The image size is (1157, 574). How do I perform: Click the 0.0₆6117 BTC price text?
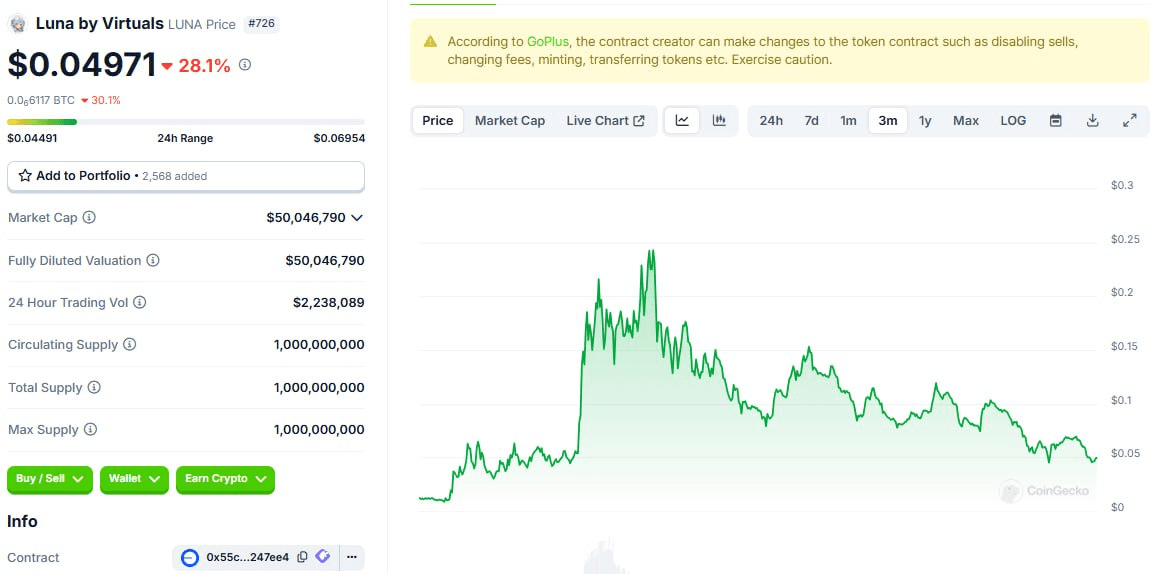tap(41, 100)
